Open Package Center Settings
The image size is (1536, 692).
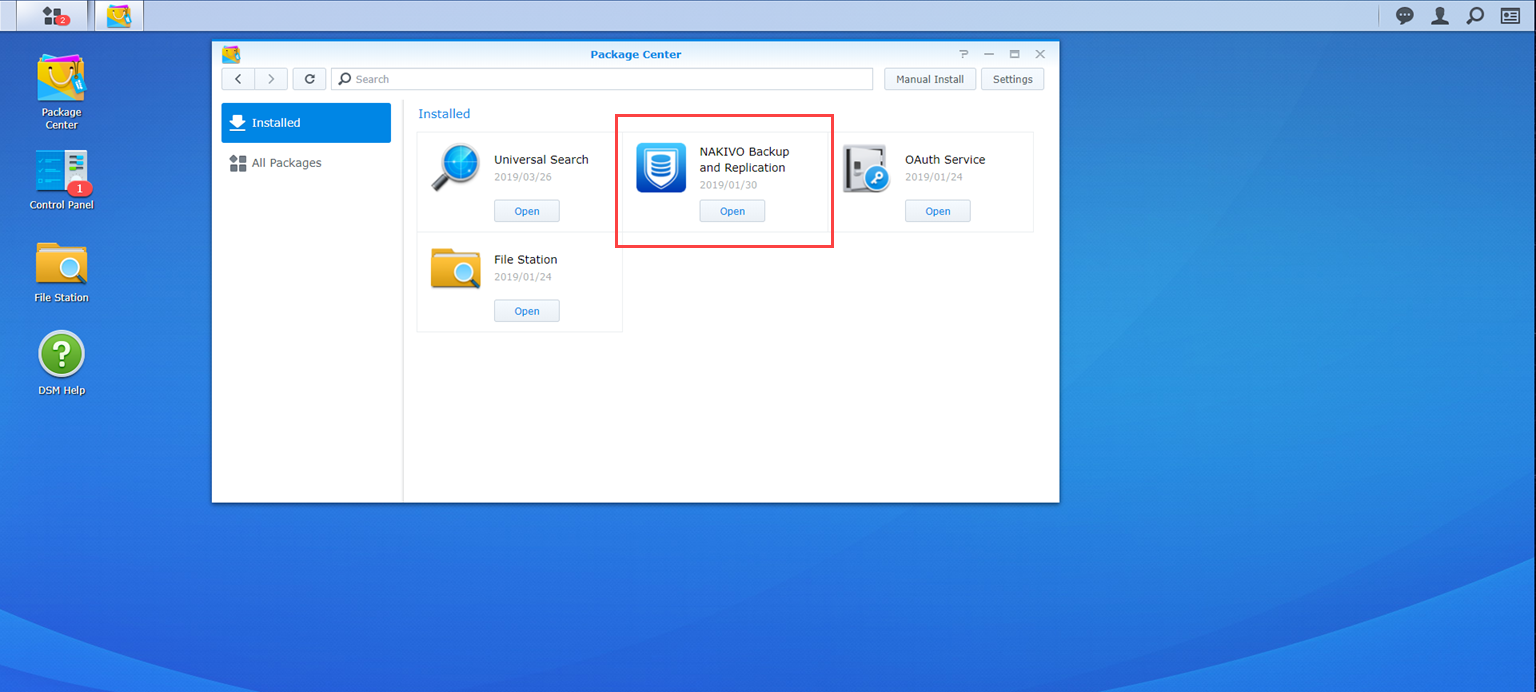1012,78
